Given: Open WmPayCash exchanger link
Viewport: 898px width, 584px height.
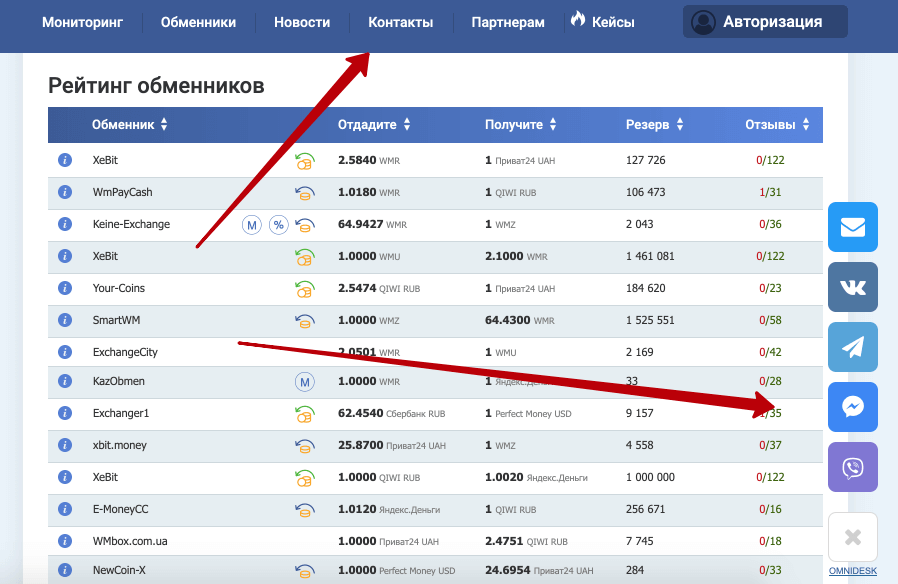Looking at the screenshot, I should [123, 192].
